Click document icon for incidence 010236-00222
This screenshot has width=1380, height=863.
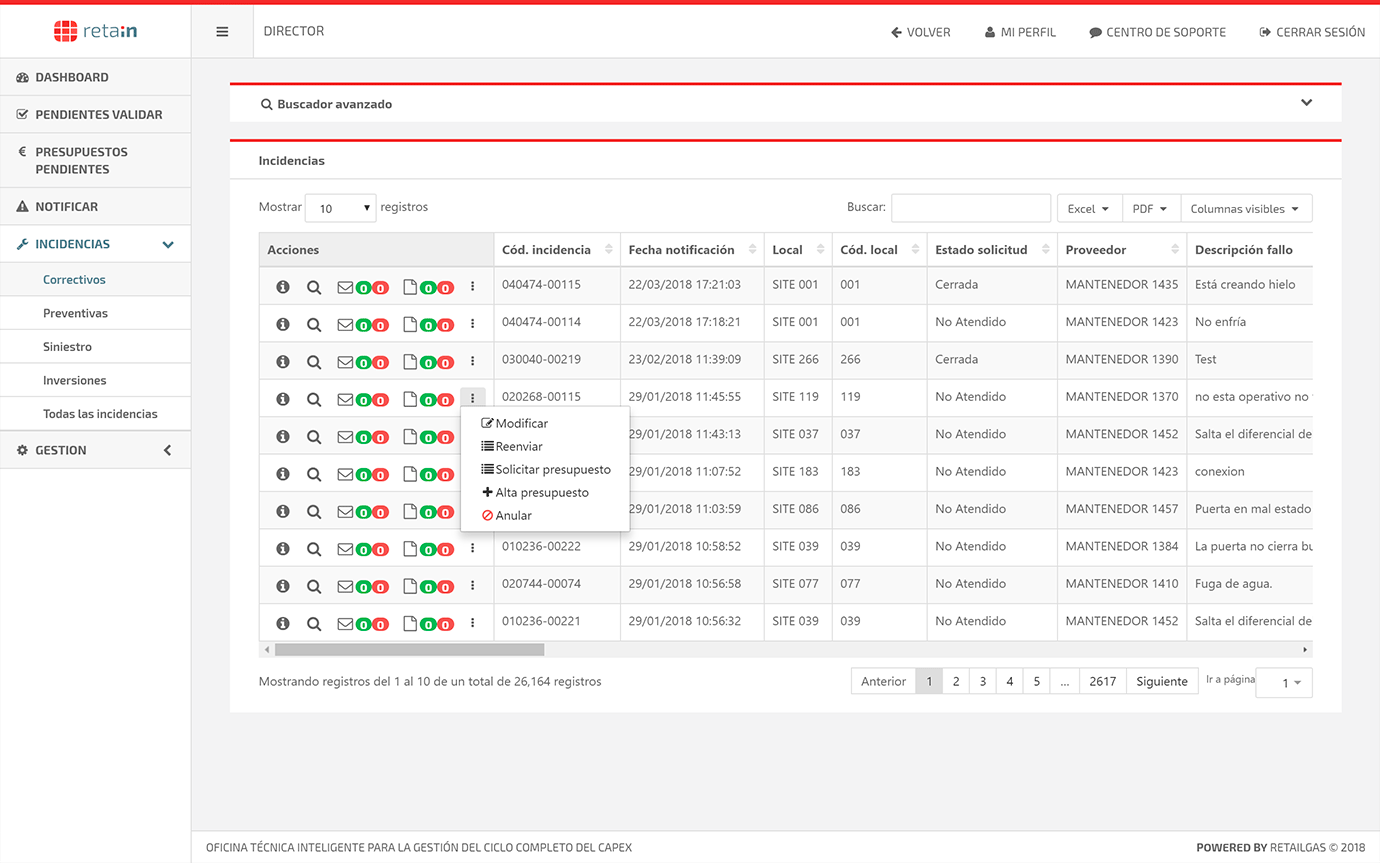click(410, 549)
